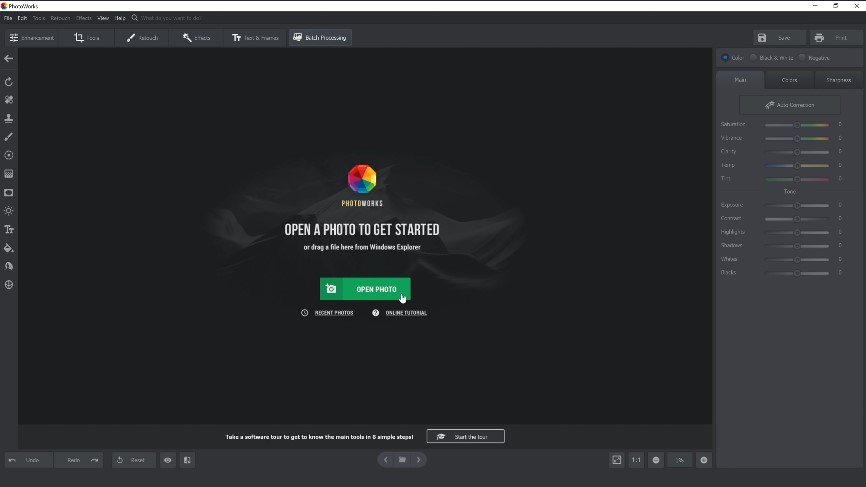Image resolution: width=866 pixels, height=487 pixels.
Task: Set zoom to 1:1
Action: pos(636,460)
